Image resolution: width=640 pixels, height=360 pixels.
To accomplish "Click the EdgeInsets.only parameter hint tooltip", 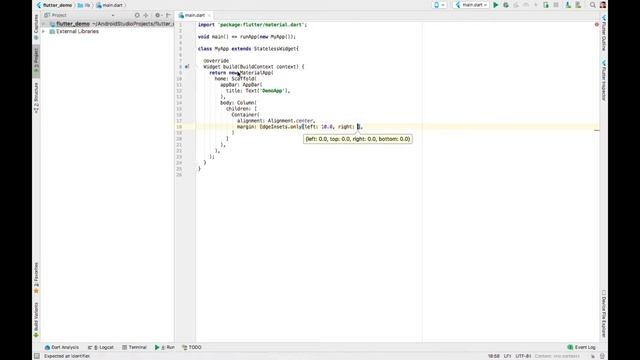I will (358, 139).
